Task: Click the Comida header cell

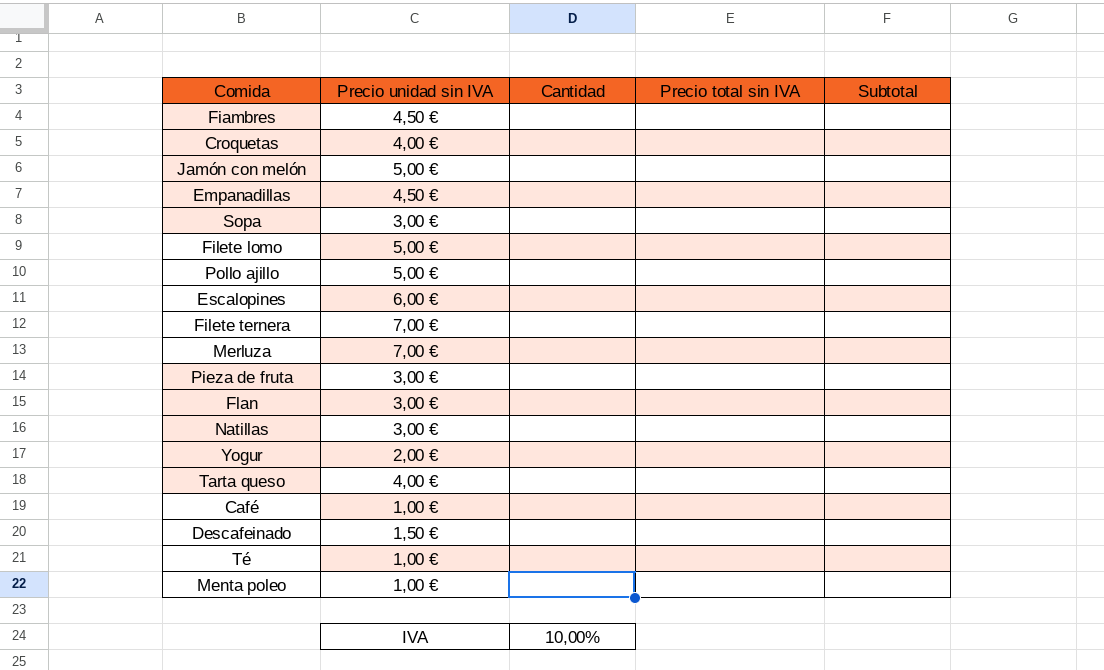Action: coord(242,91)
